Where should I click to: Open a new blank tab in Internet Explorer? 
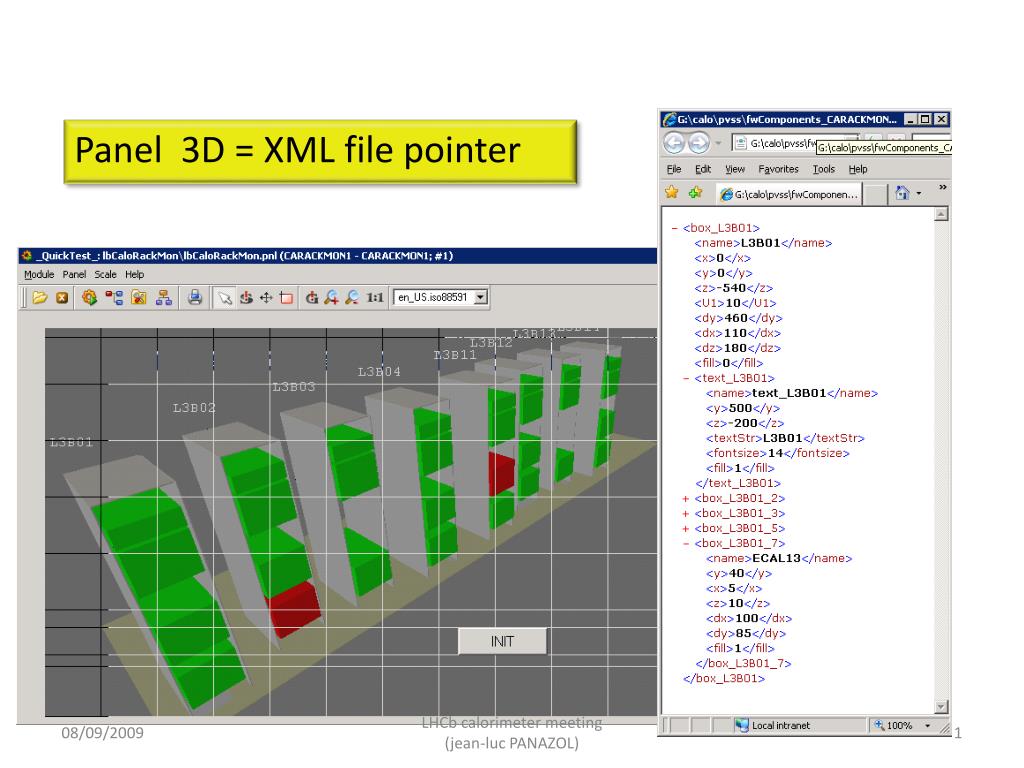pos(874,194)
